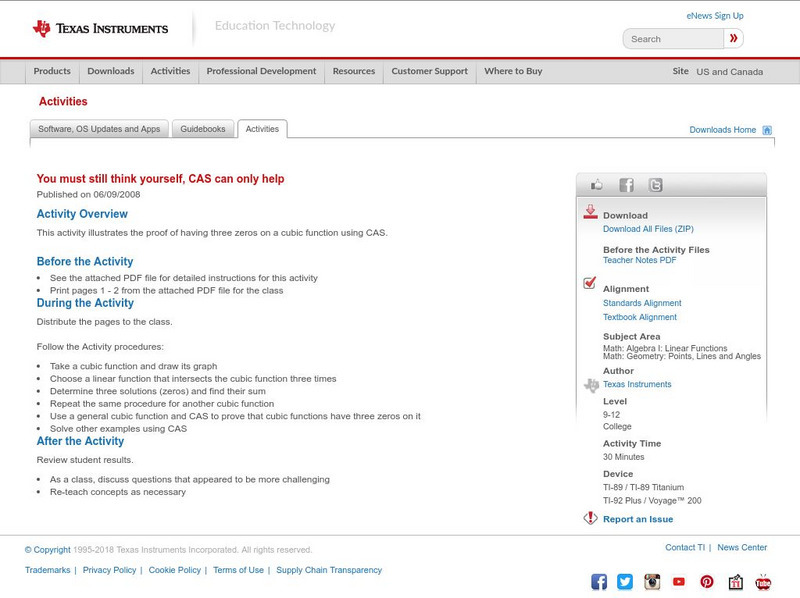
Task: Open the Products menu
Action: click(52, 71)
